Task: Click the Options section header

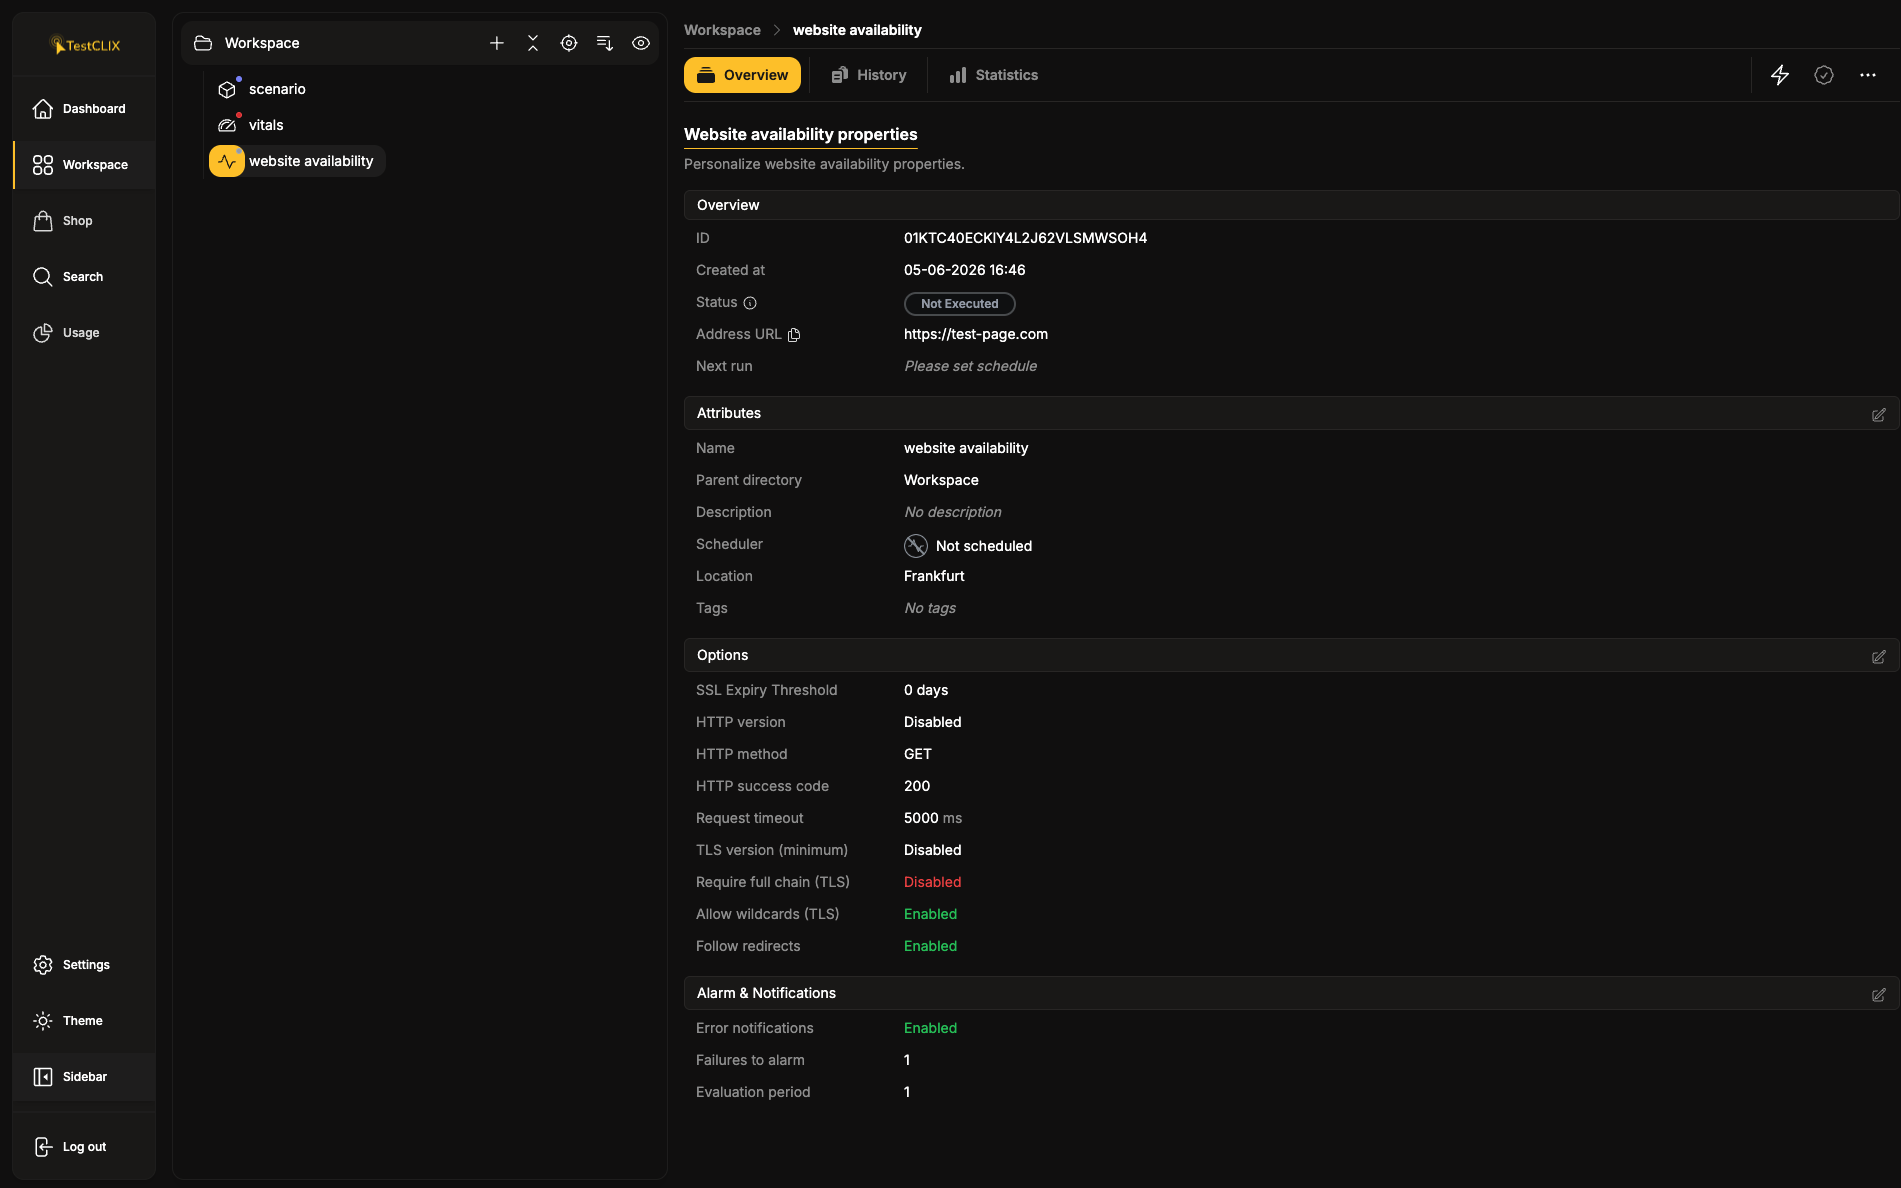Action: point(1291,655)
